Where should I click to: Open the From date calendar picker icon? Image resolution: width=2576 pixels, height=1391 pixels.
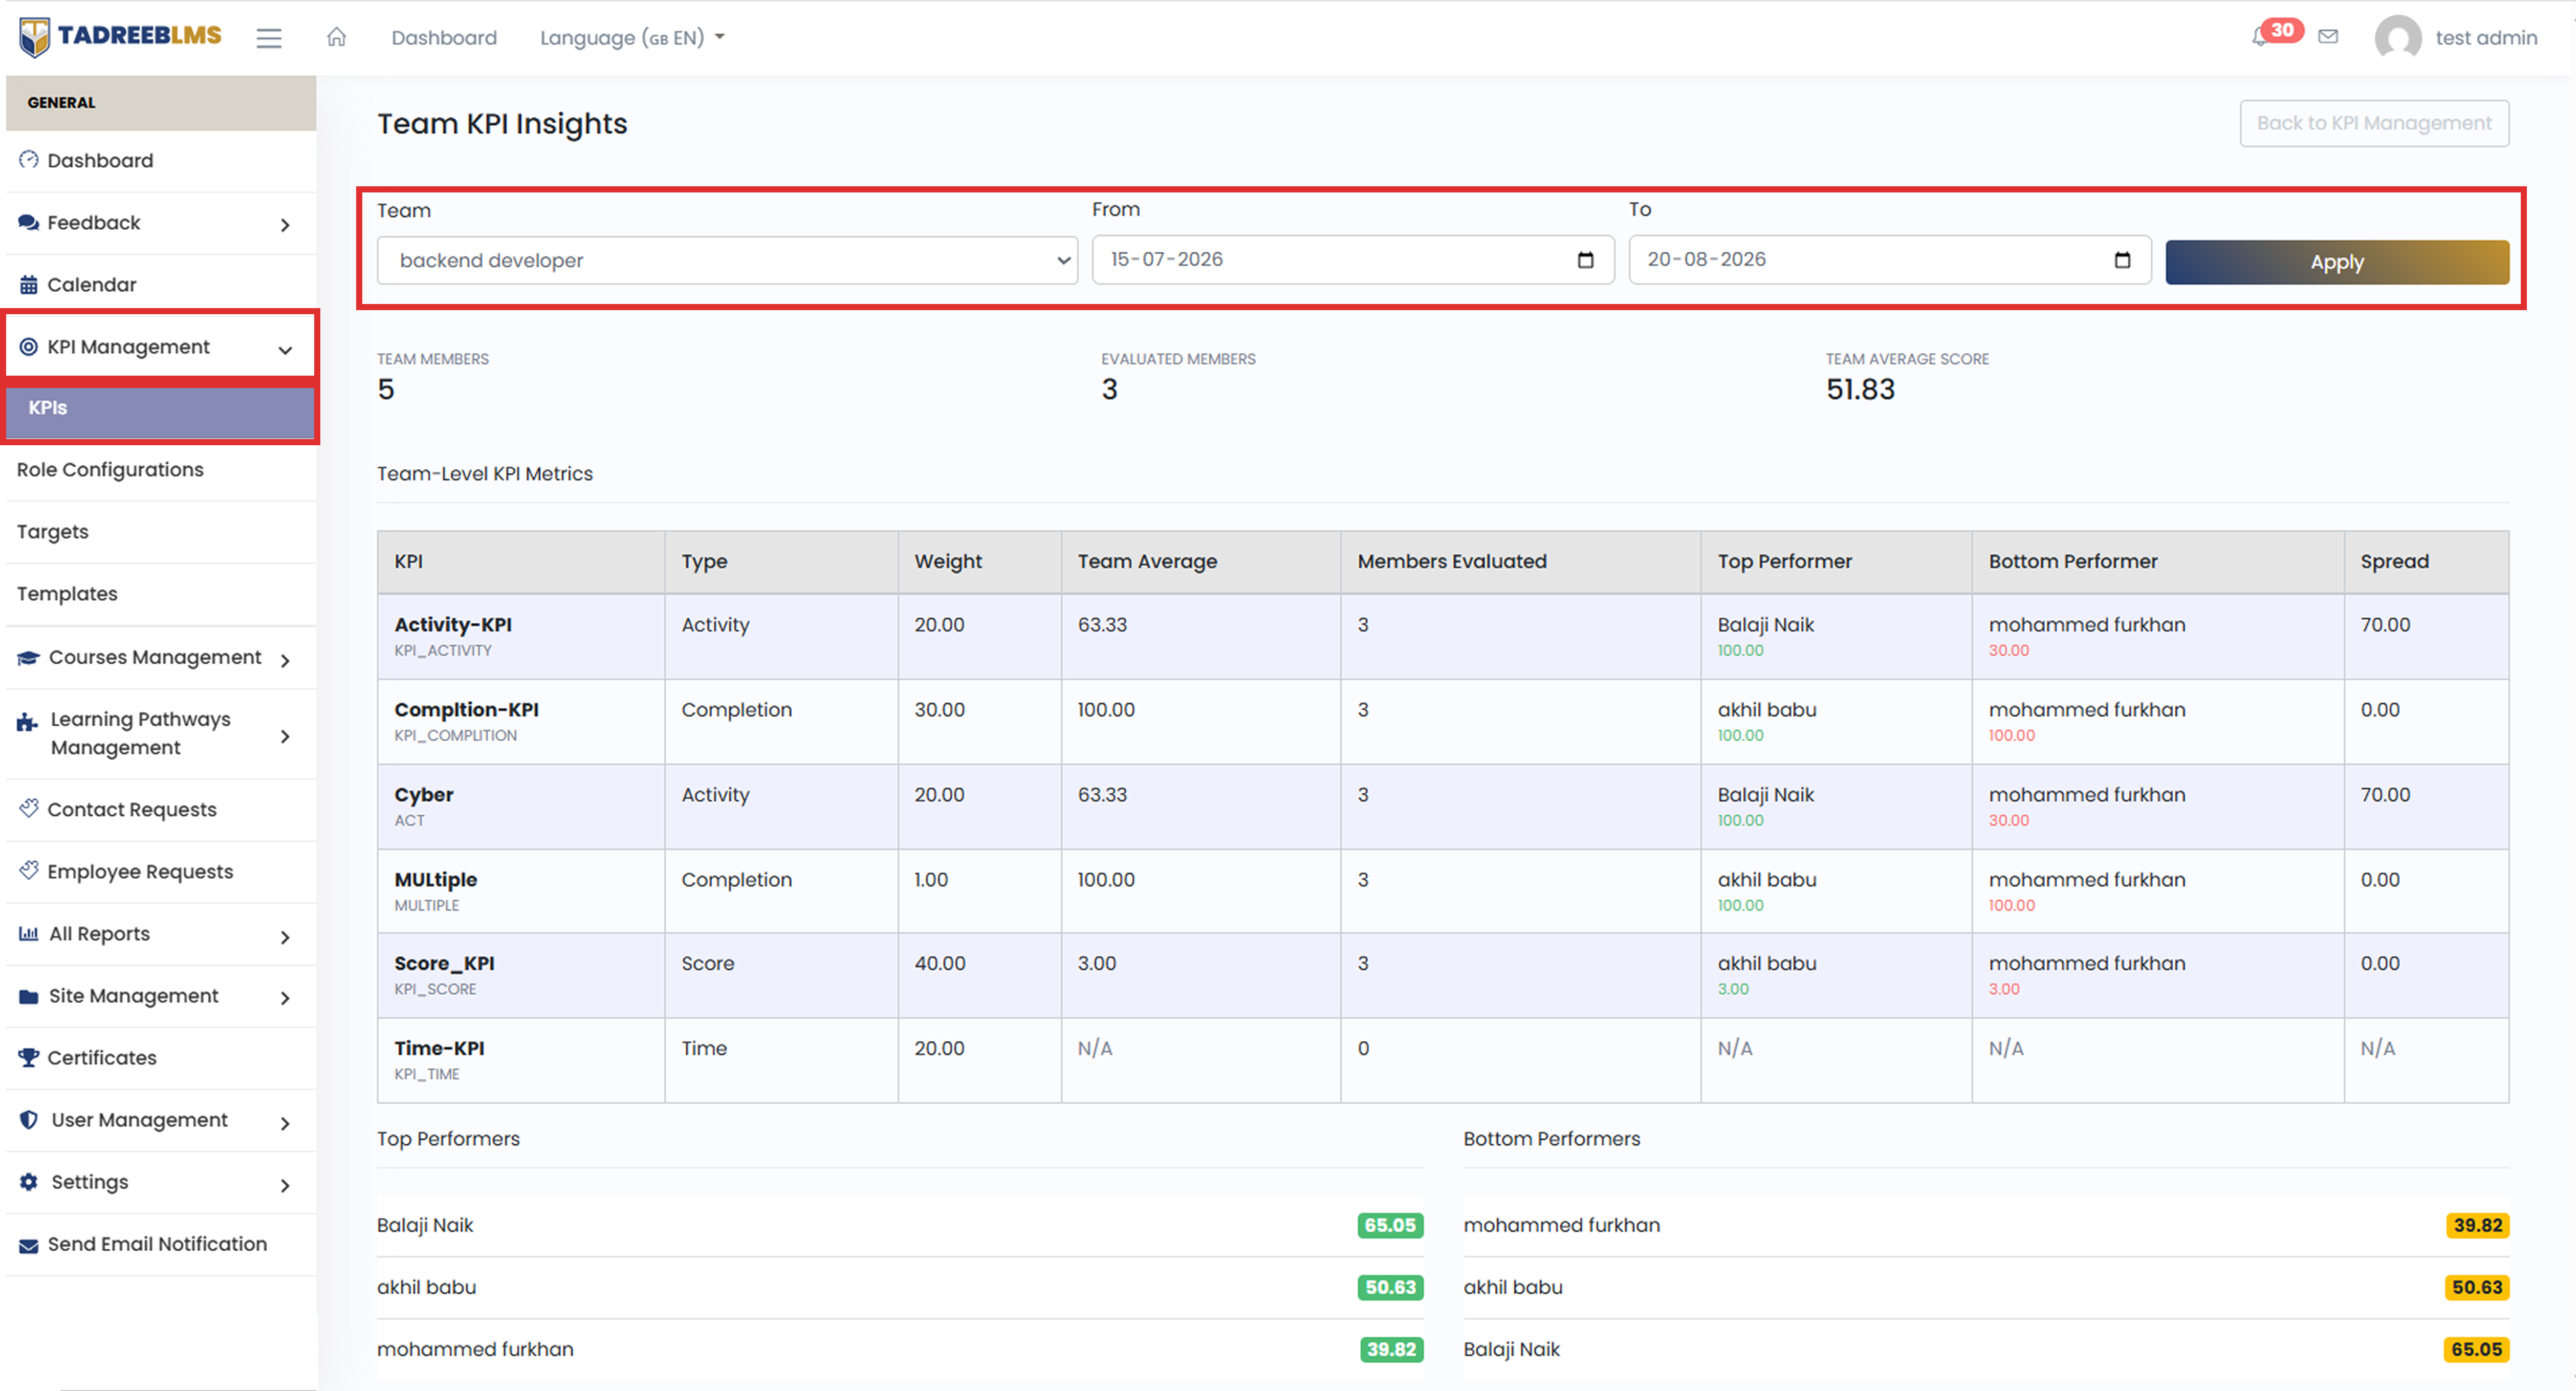pyautogui.click(x=1585, y=260)
